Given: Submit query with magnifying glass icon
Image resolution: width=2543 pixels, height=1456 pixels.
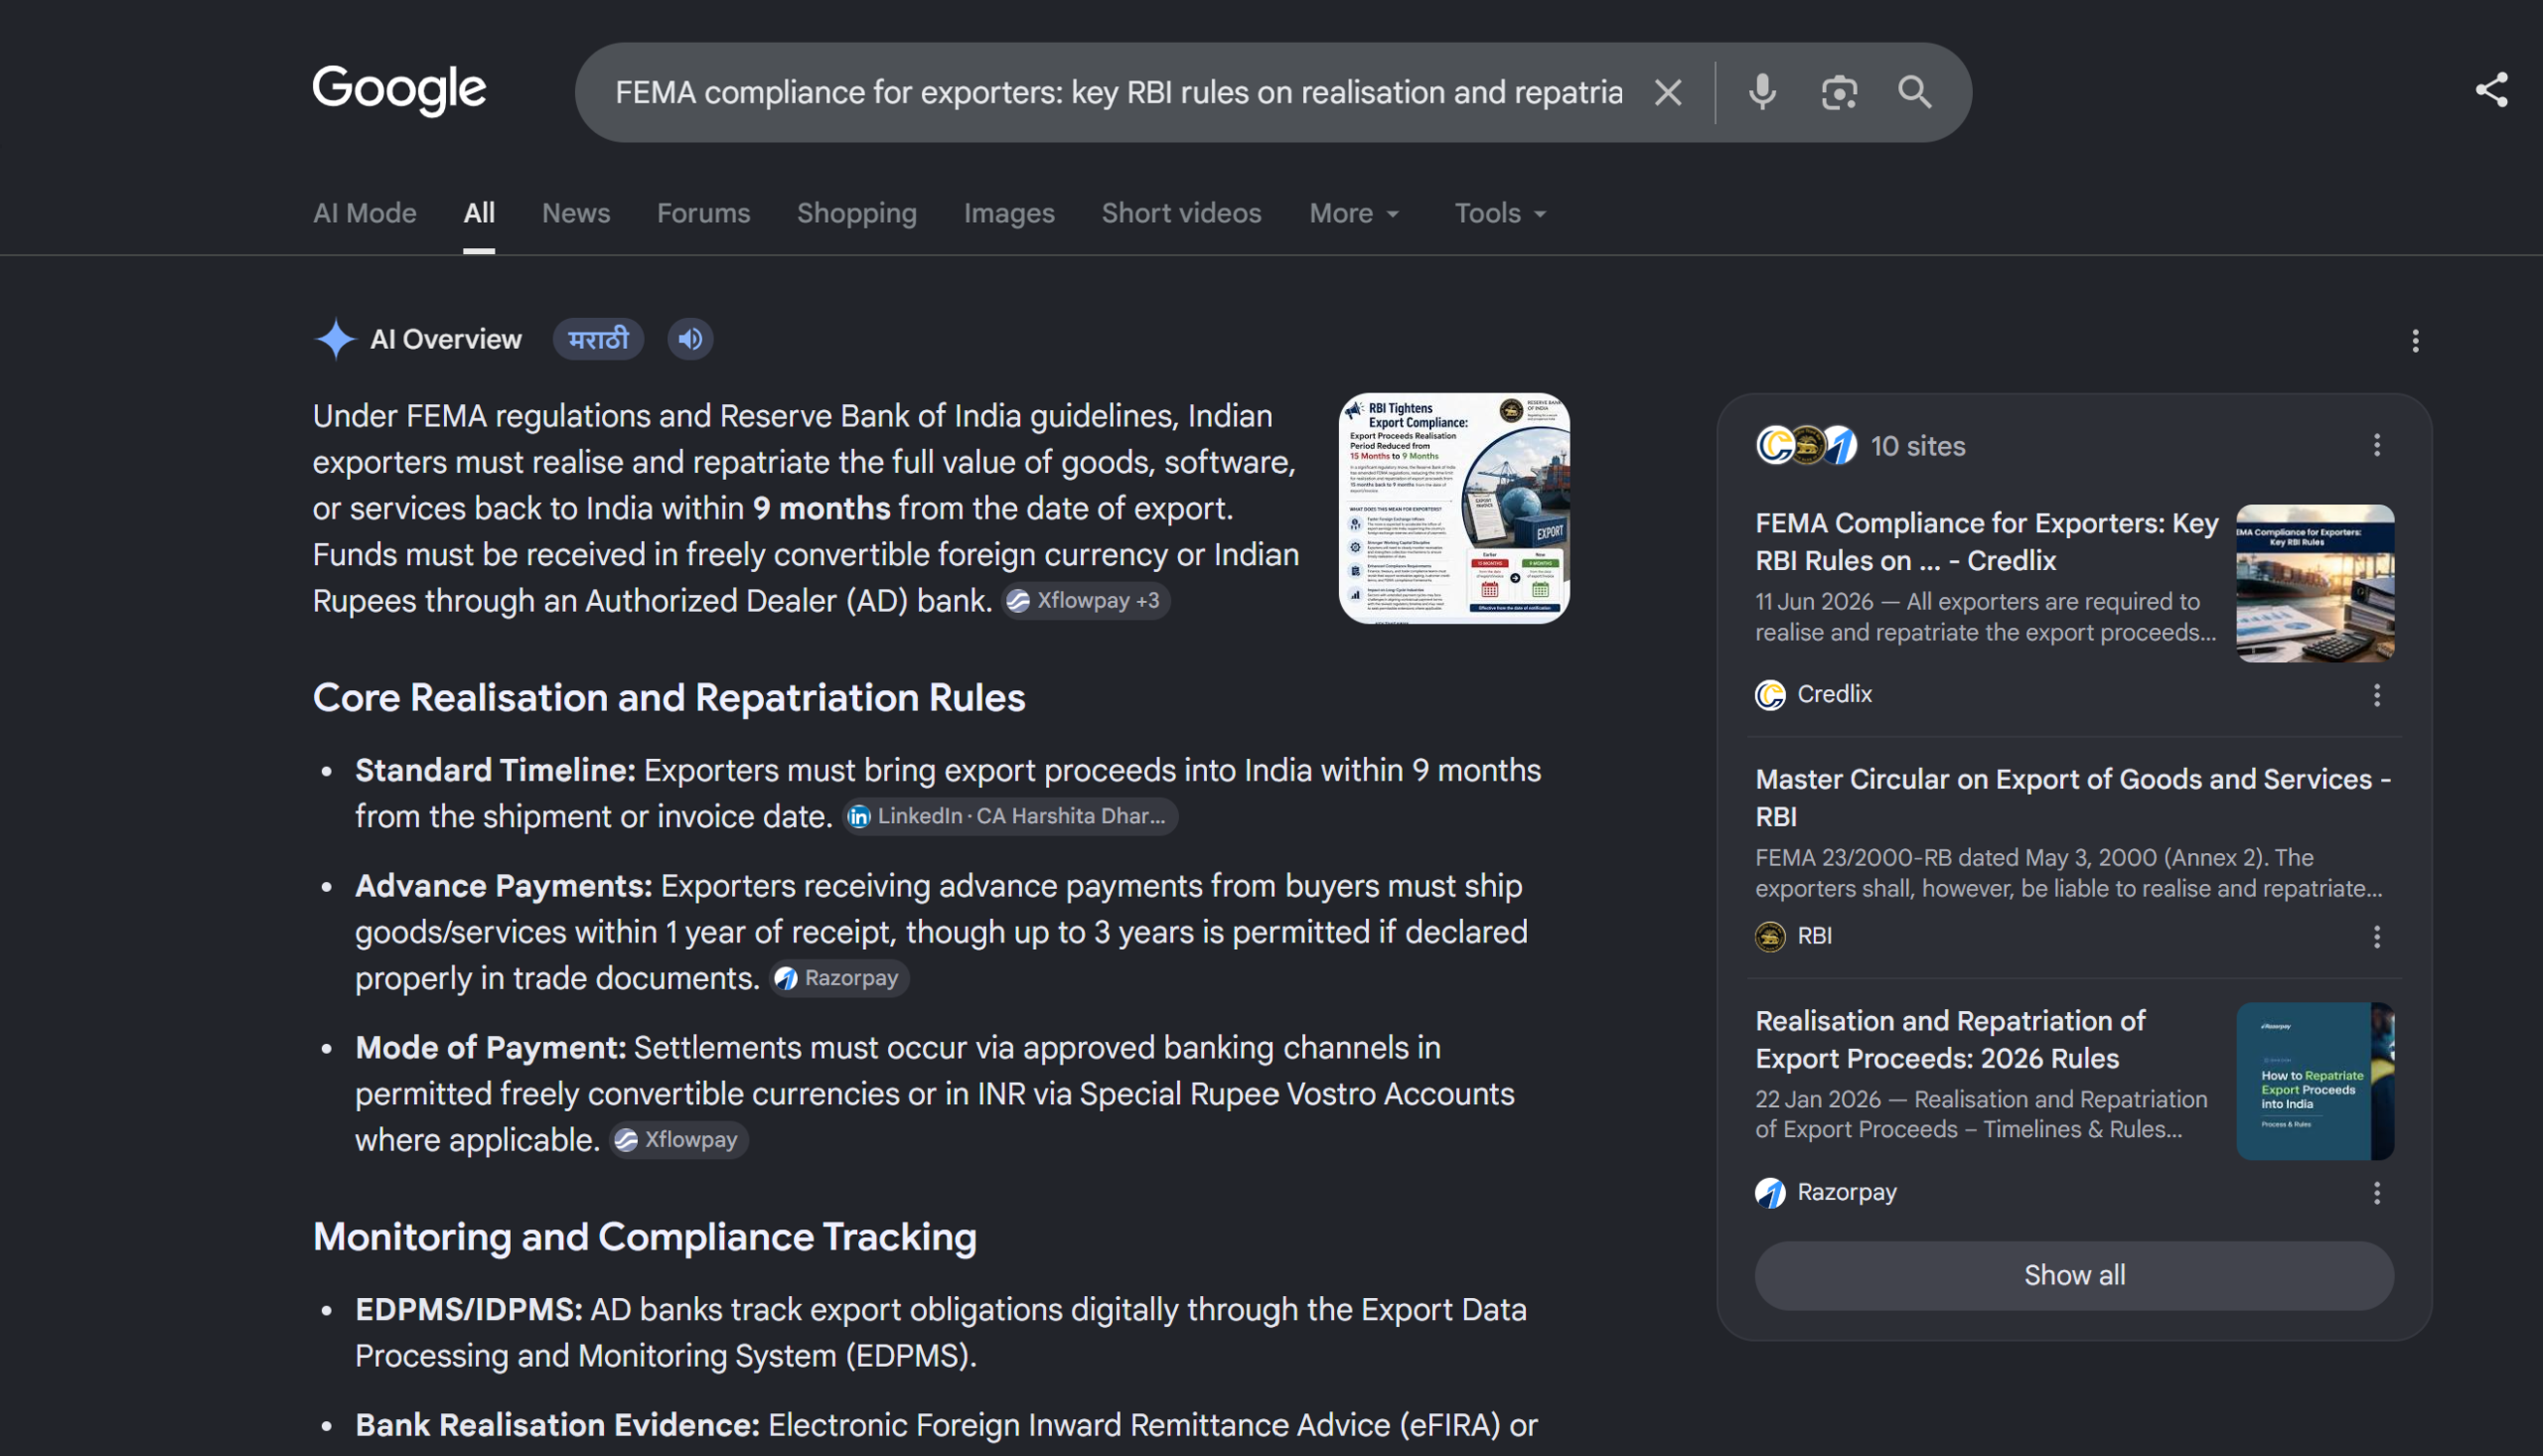Looking at the screenshot, I should point(1914,92).
